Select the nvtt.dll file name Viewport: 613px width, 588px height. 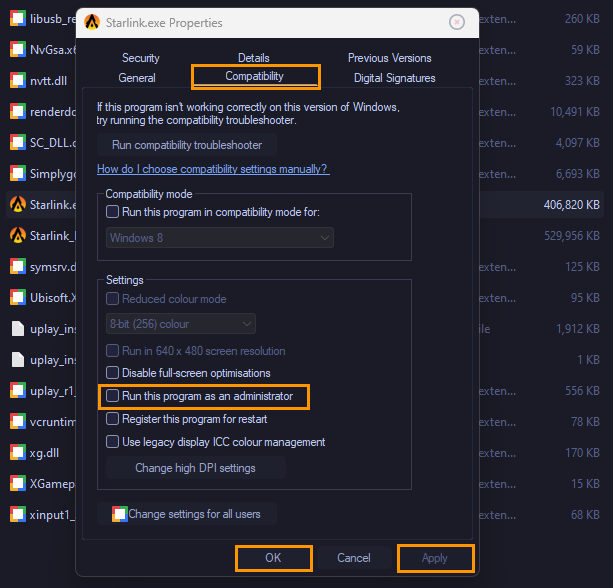48,81
